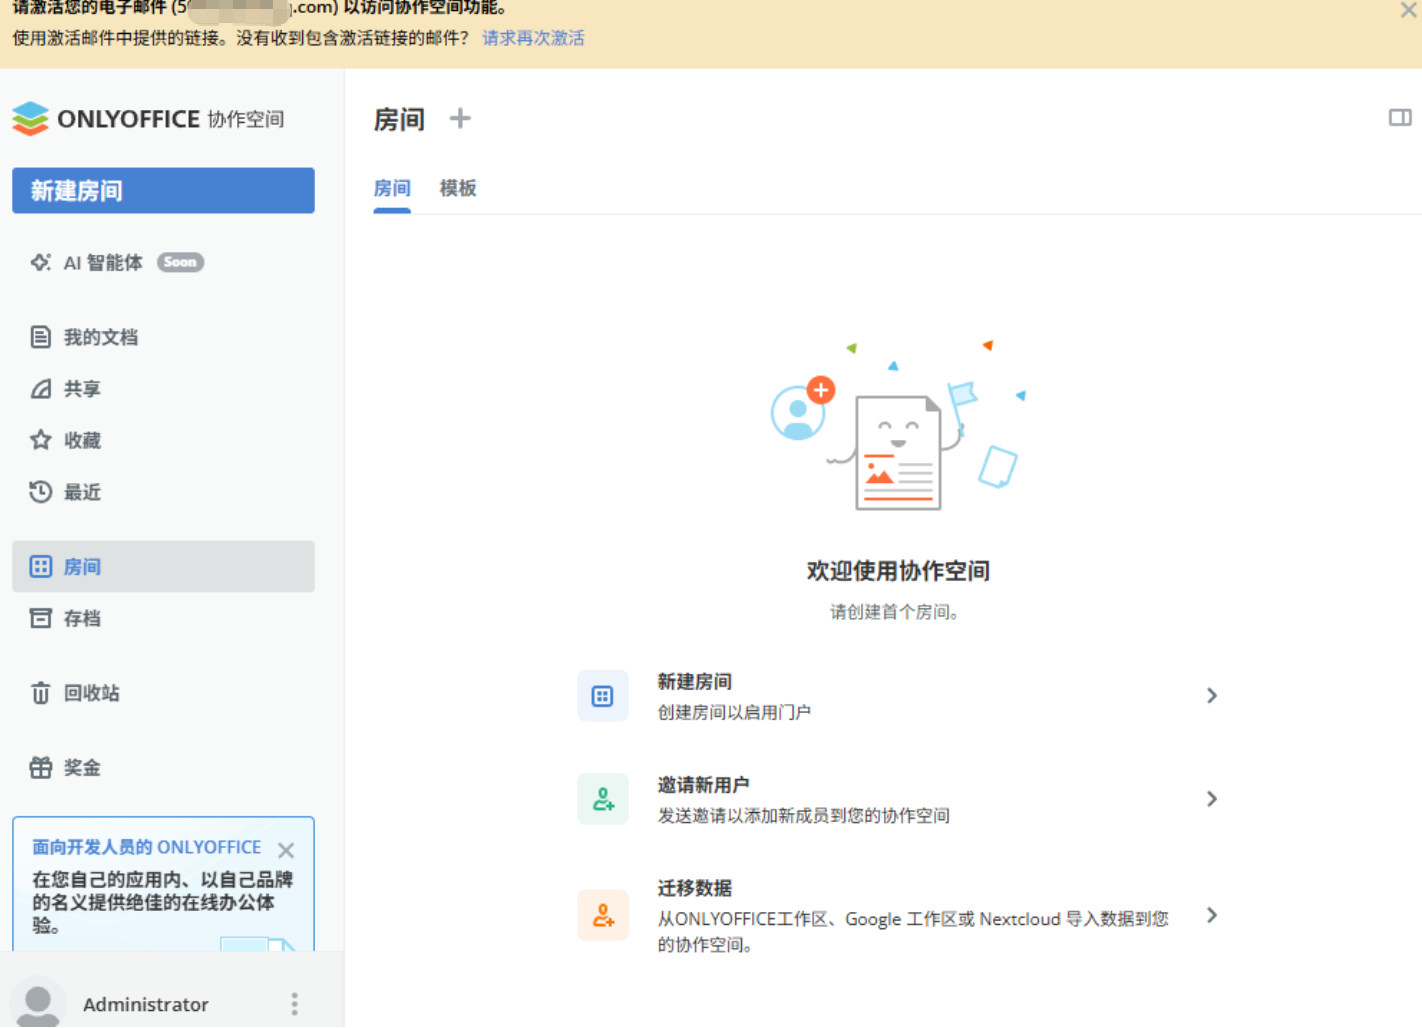The image size is (1422, 1028).
Task: Select AI 智能体 in the sidebar
Action: (x=103, y=262)
